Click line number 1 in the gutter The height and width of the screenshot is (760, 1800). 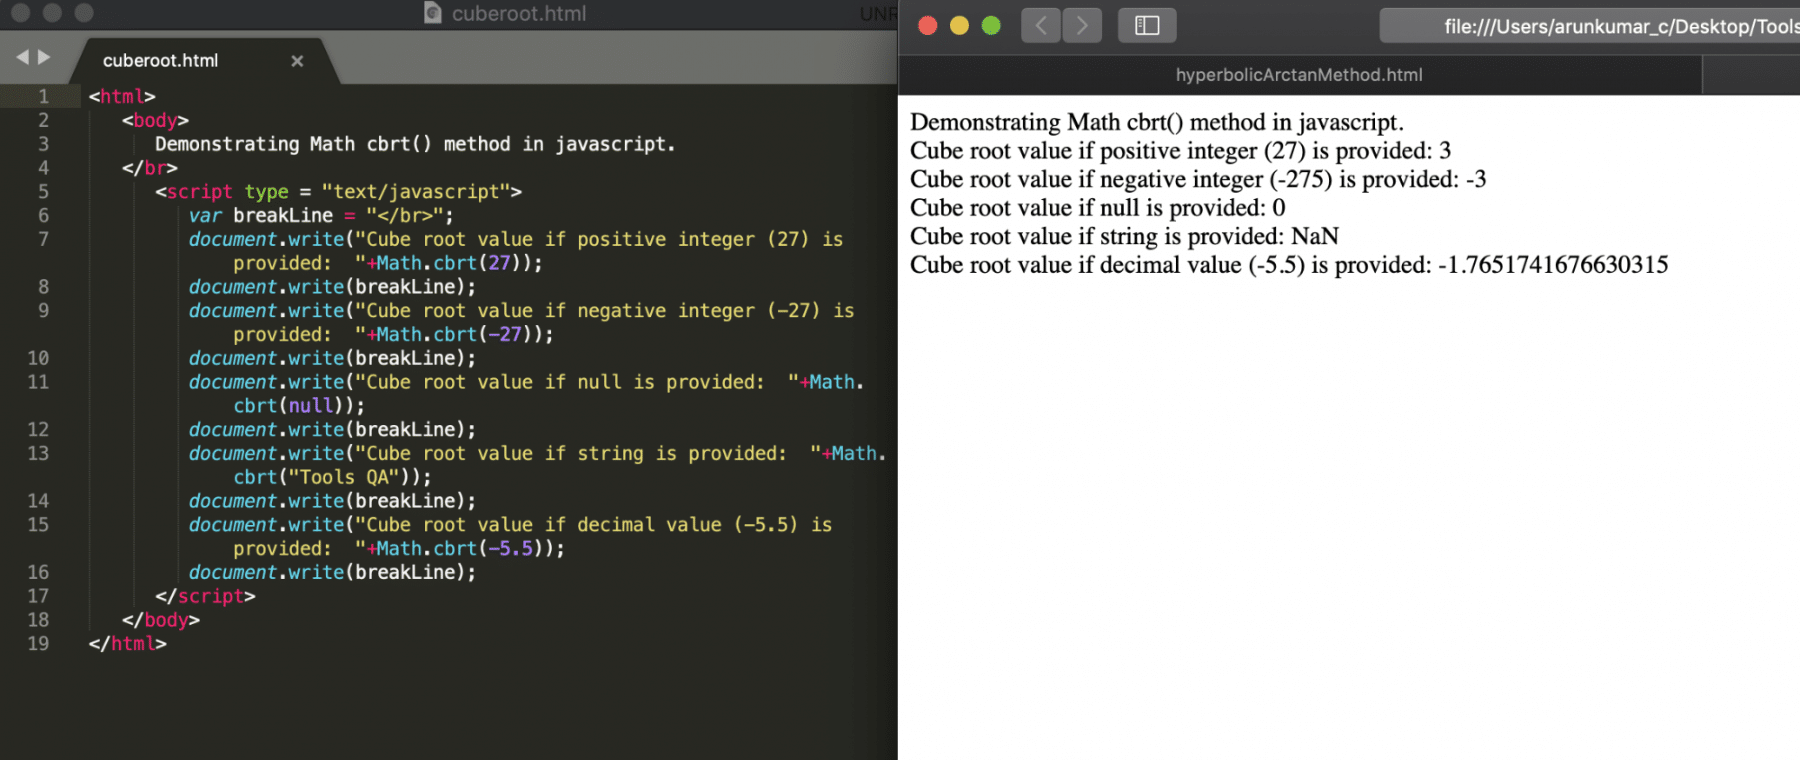(x=43, y=96)
